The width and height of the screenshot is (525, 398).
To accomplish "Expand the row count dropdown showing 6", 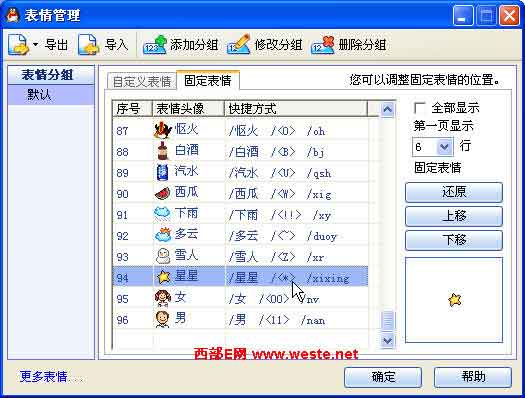I will [x=444, y=147].
